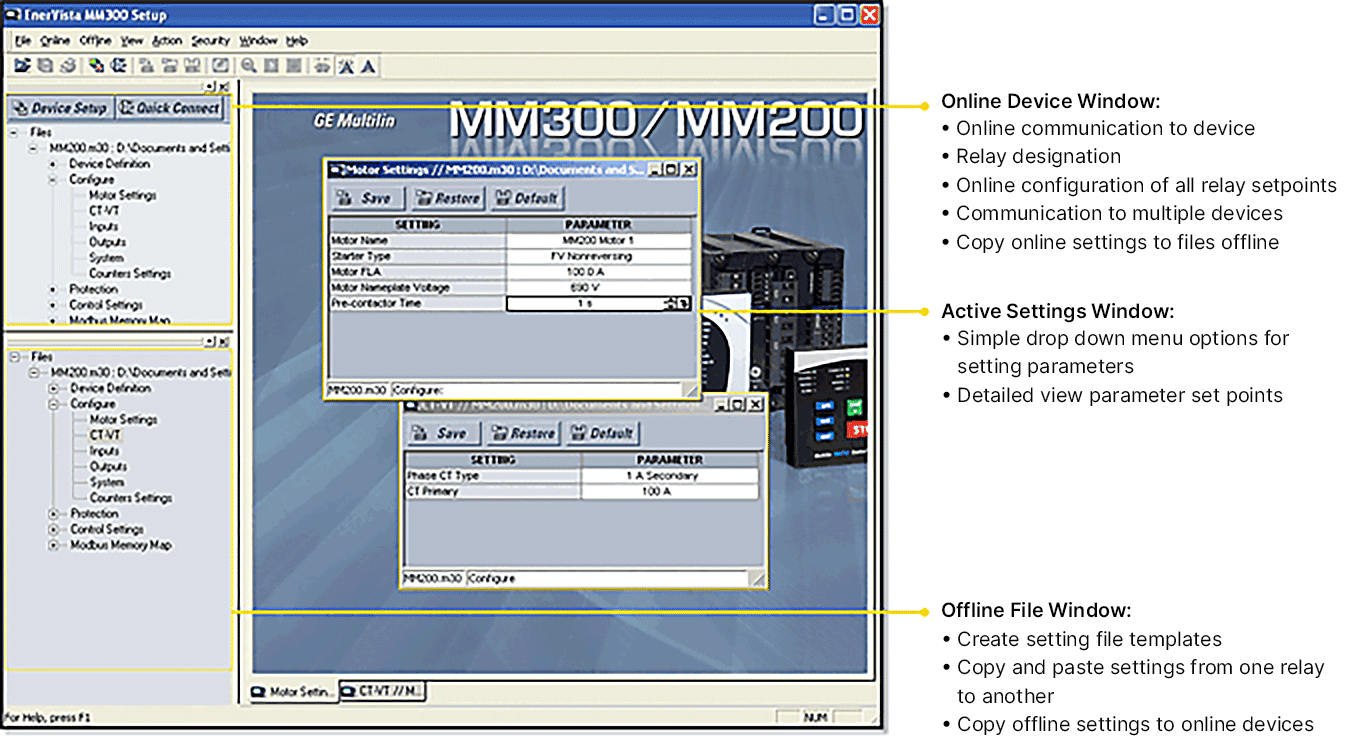Image resolution: width=1354 pixels, height=746 pixels.
Task: Click the 1 A Secondary phase CT cell
Action: 670,476
